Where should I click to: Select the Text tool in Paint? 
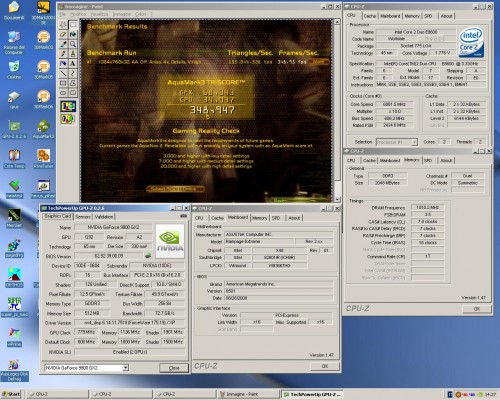(x=73, y=63)
